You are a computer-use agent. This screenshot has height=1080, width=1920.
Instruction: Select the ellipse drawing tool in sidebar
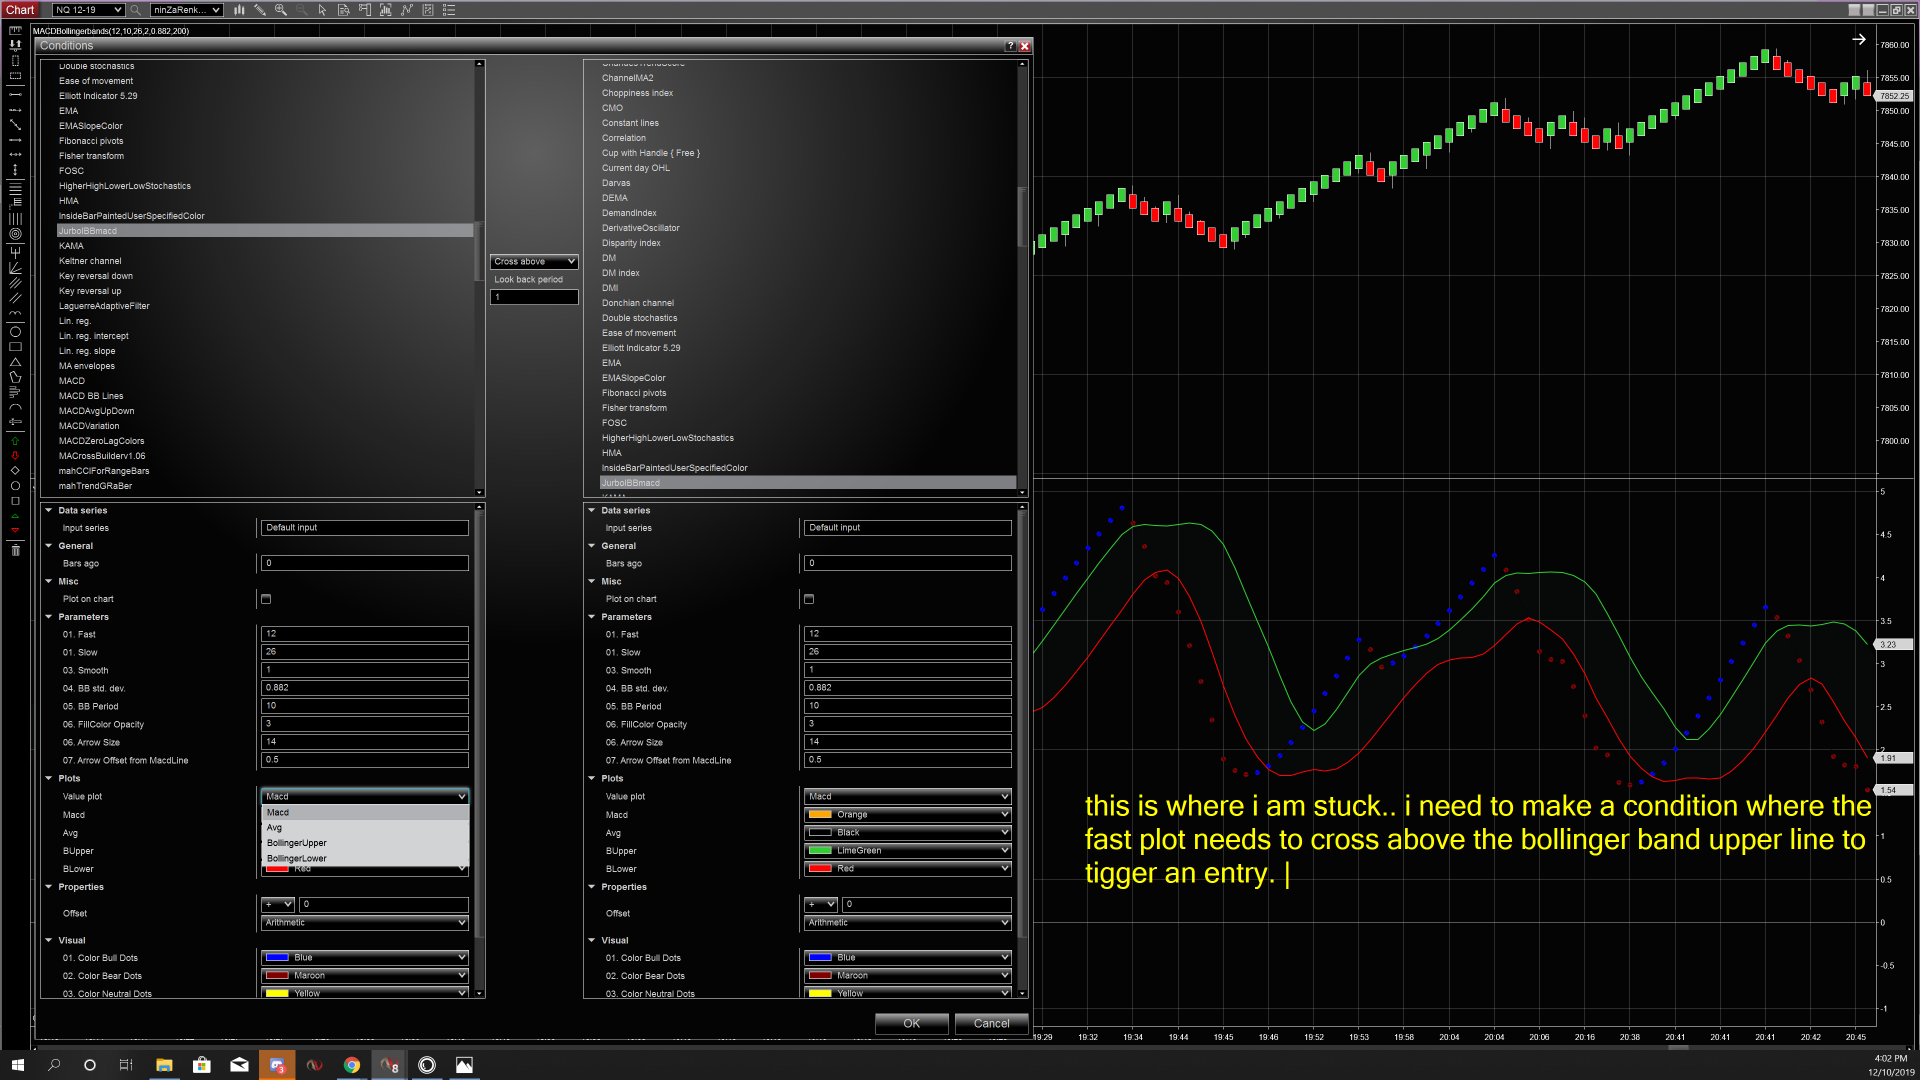tap(15, 332)
